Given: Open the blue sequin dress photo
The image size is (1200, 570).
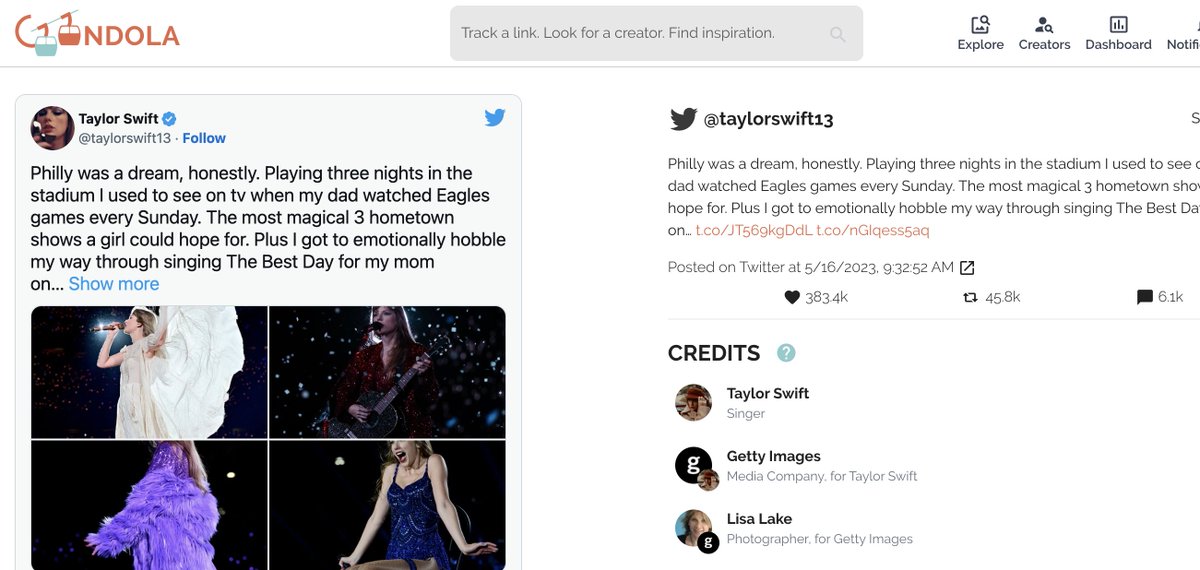Looking at the screenshot, I should click(x=387, y=505).
